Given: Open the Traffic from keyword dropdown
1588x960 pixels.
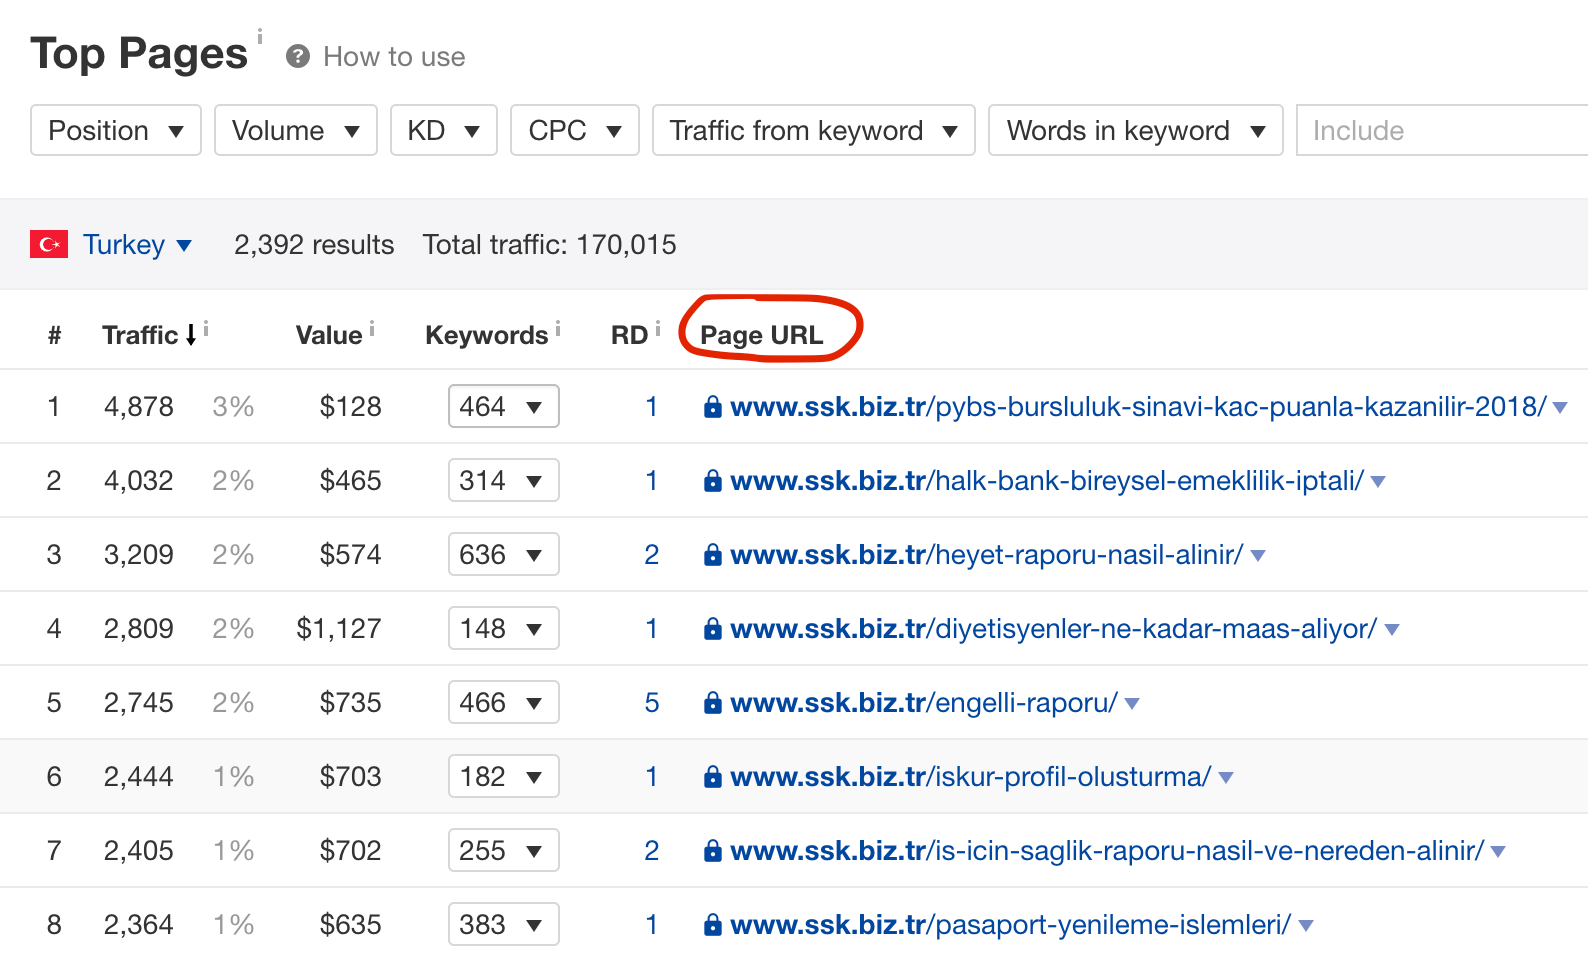Looking at the screenshot, I should click(814, 130).
